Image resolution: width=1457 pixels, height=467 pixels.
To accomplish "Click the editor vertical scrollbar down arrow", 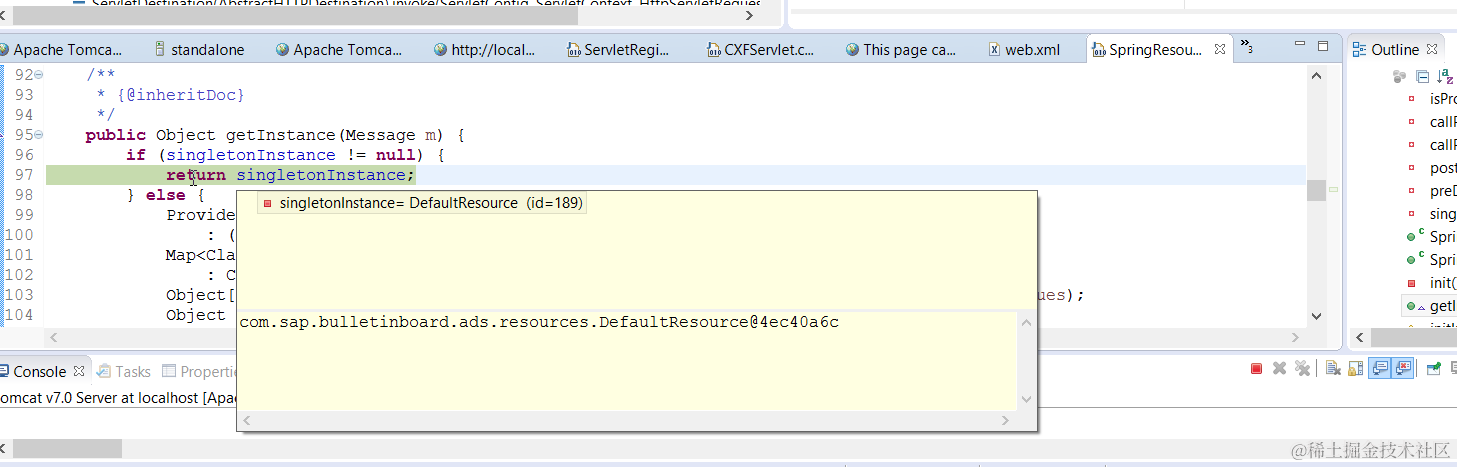I will [1316, 316].
